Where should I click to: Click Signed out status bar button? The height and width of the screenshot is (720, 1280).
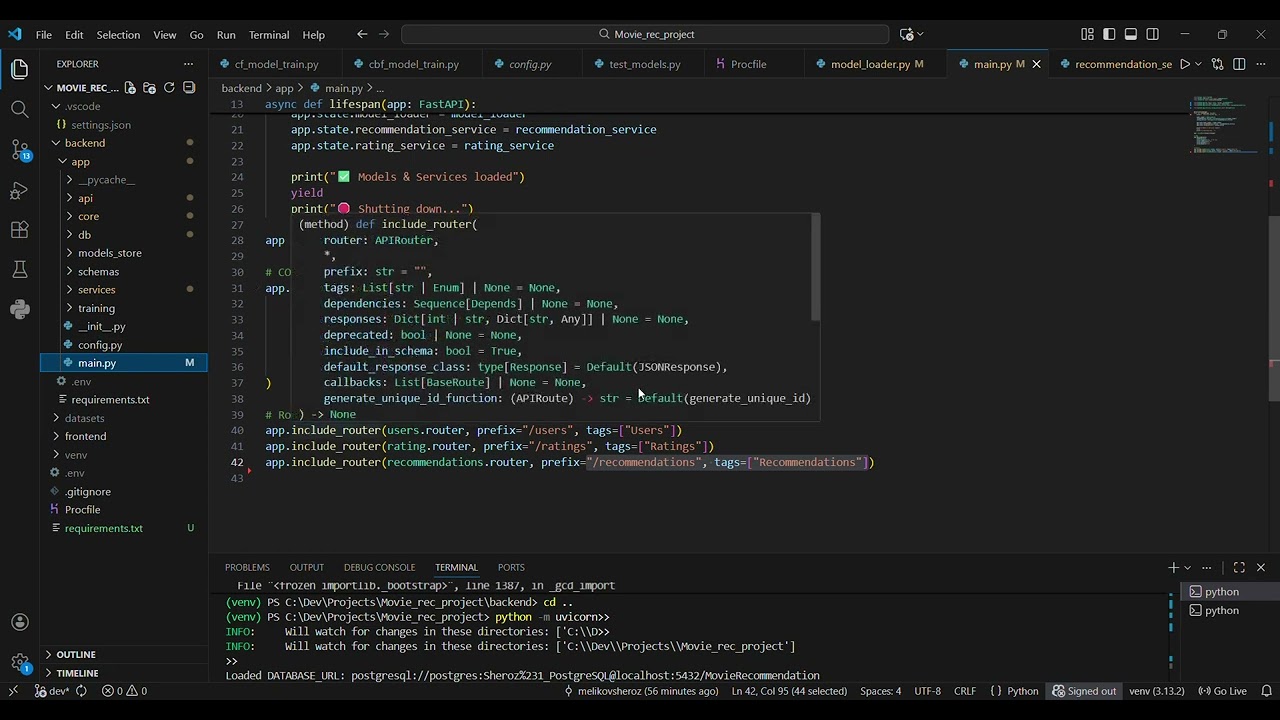pyautogui.click(x=1083, y=691)
